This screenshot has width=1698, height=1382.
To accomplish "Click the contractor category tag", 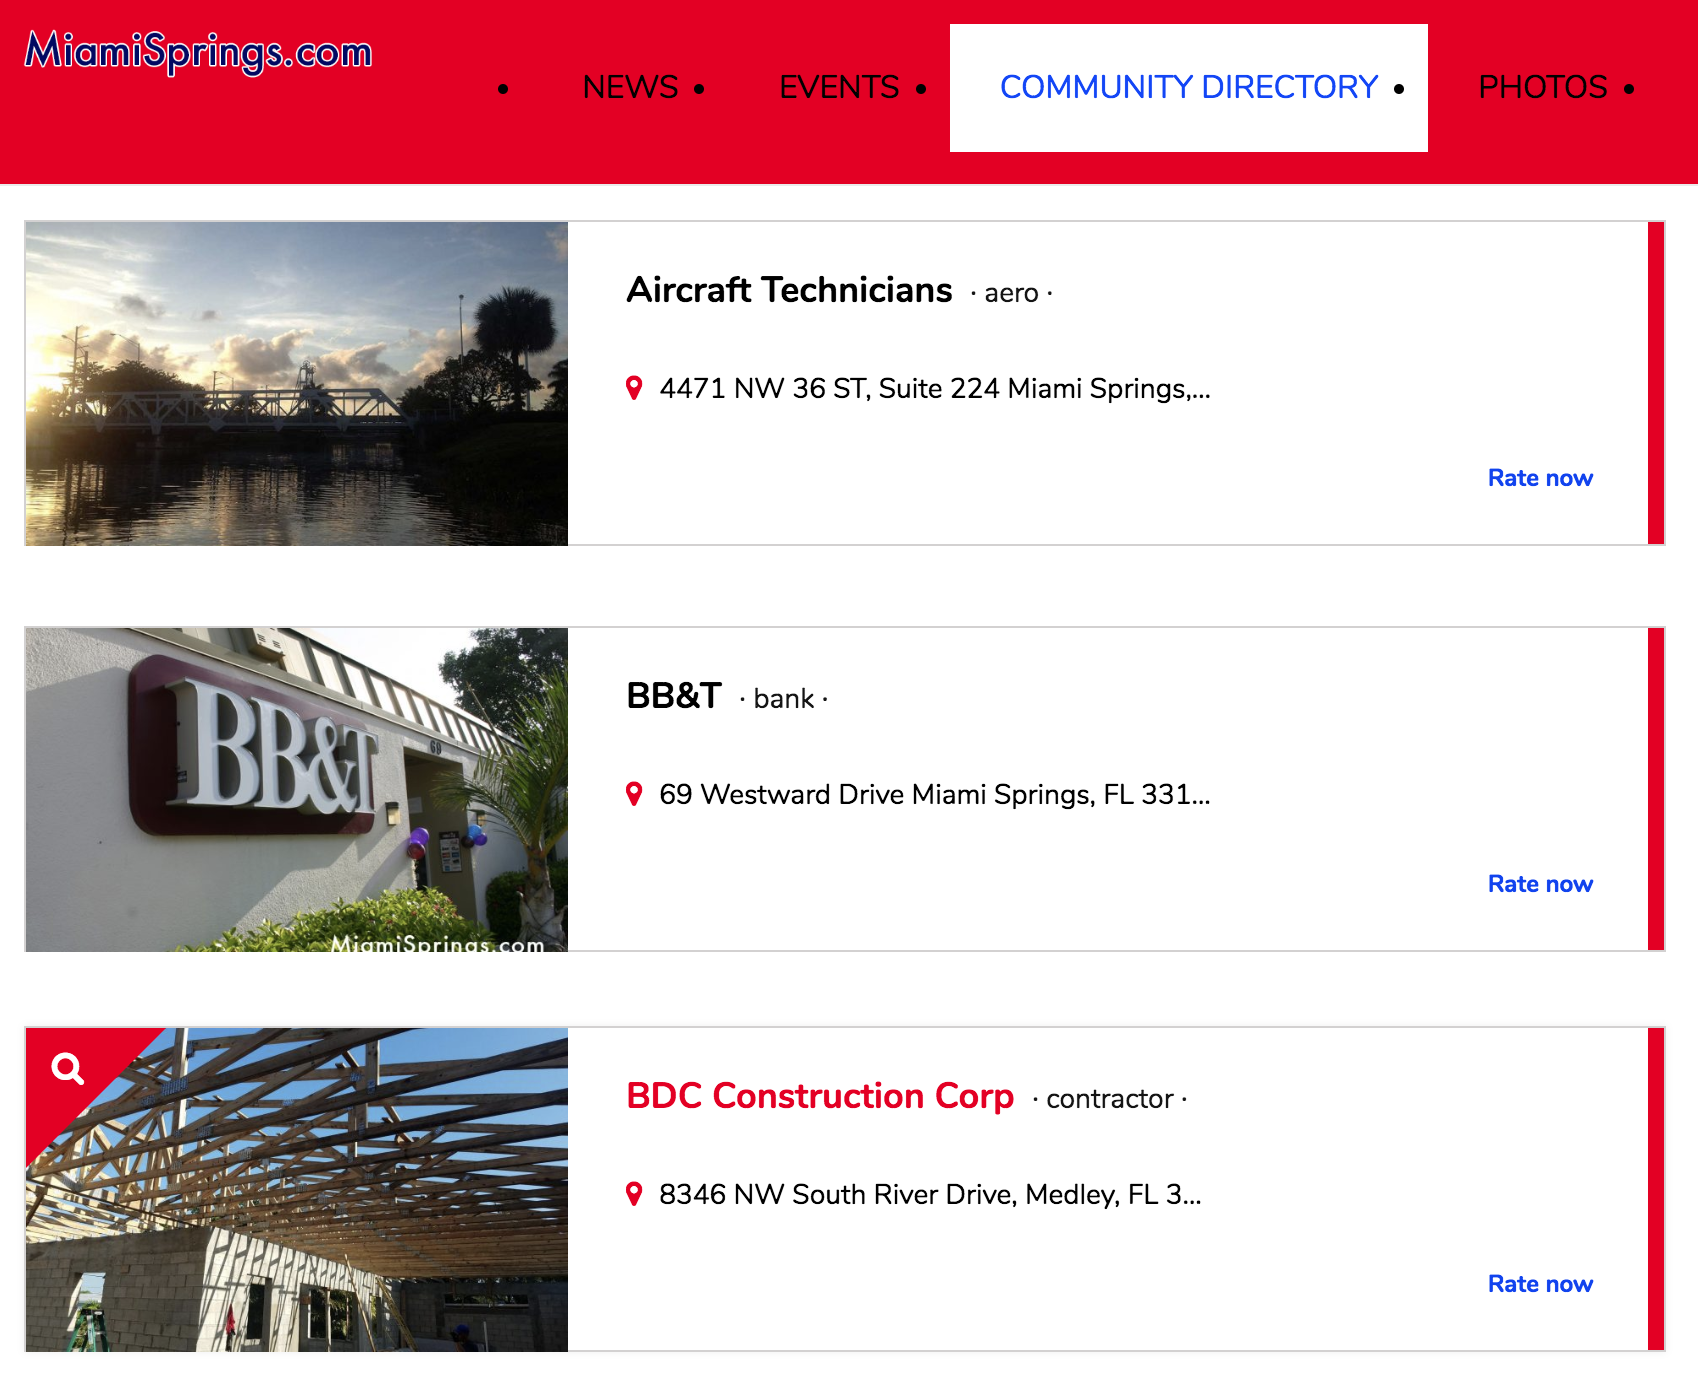I will (1110, 1099).
